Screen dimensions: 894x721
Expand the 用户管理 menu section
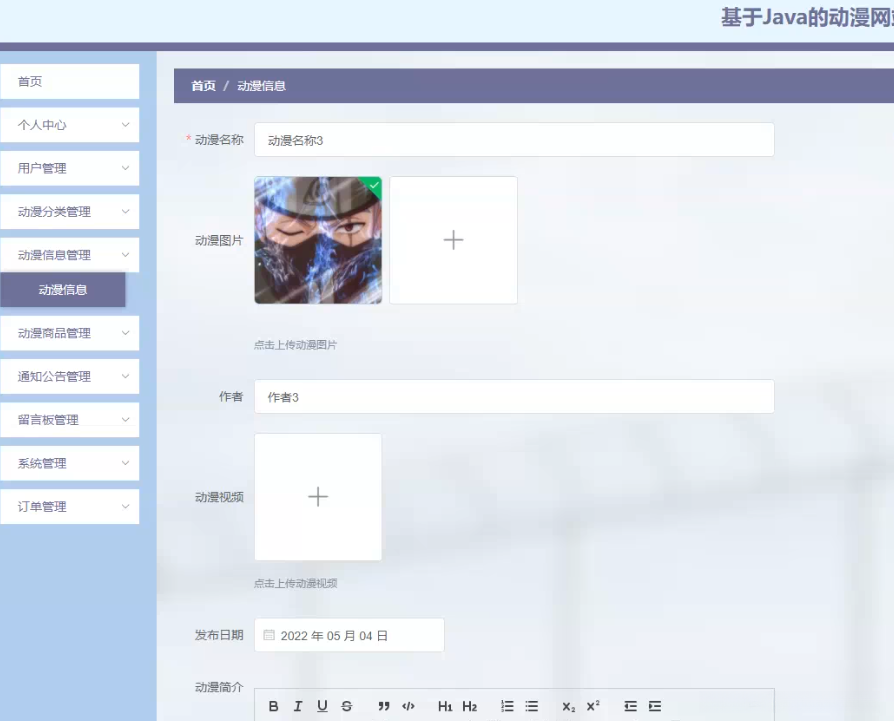click(70, 168)
